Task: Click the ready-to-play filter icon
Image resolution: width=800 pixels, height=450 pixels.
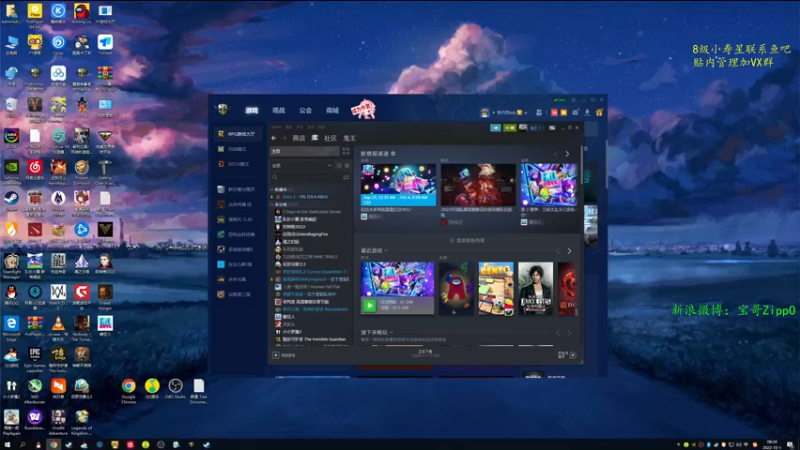Action: click(x=347, y=165)
